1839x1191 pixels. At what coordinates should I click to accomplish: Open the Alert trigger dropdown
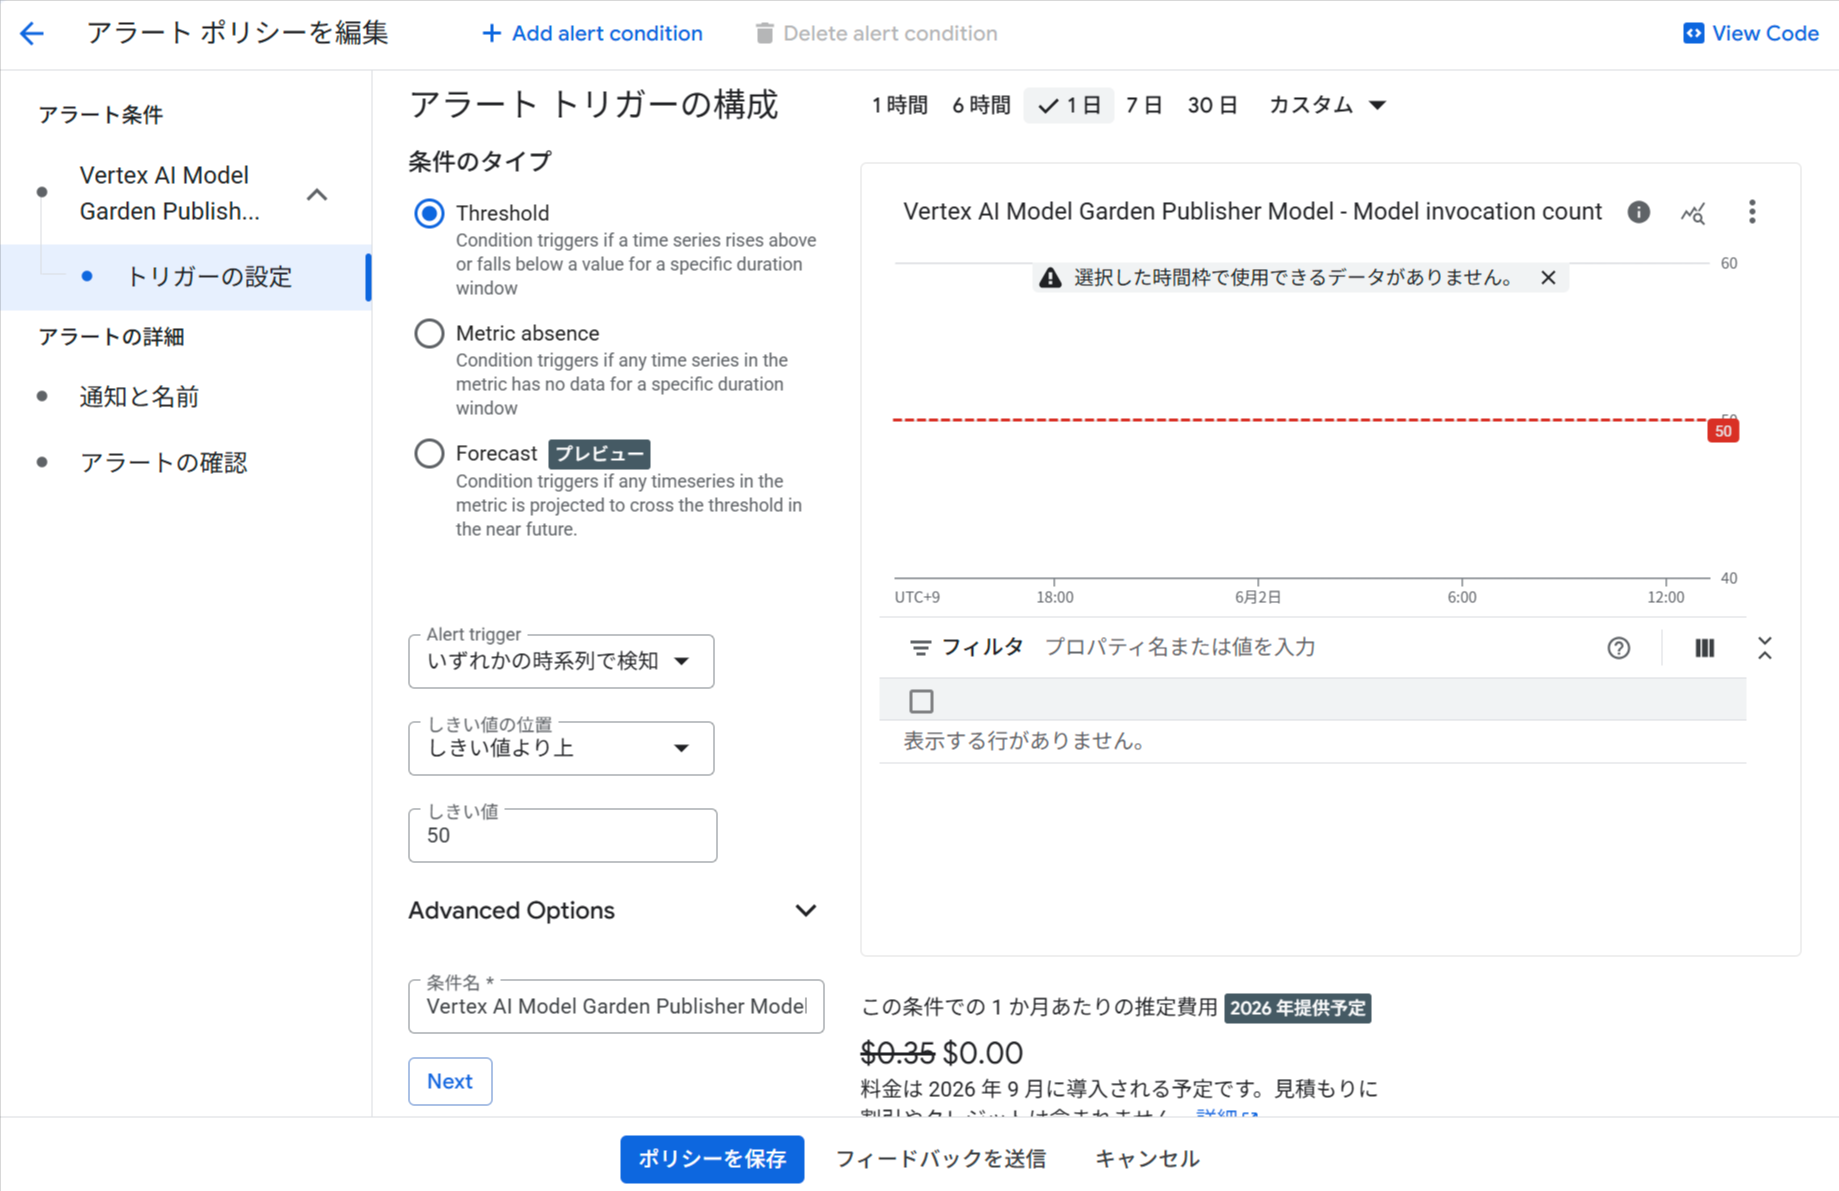561,661
